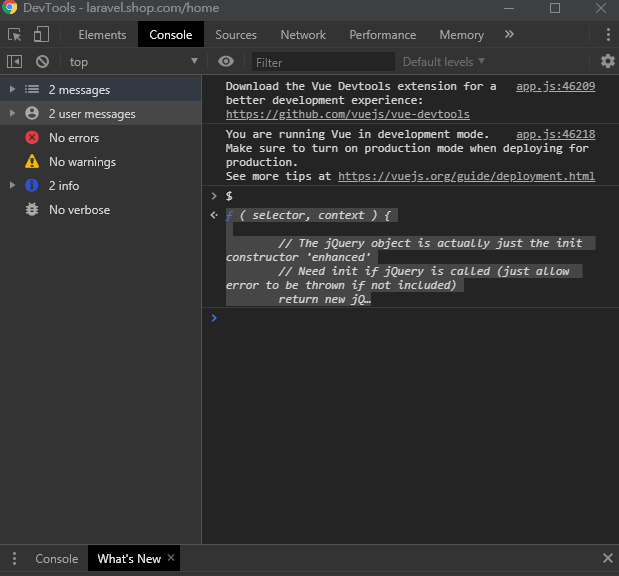Switch to the drawer Console tab
Screen dimensions: 619x576
[57, 559]
